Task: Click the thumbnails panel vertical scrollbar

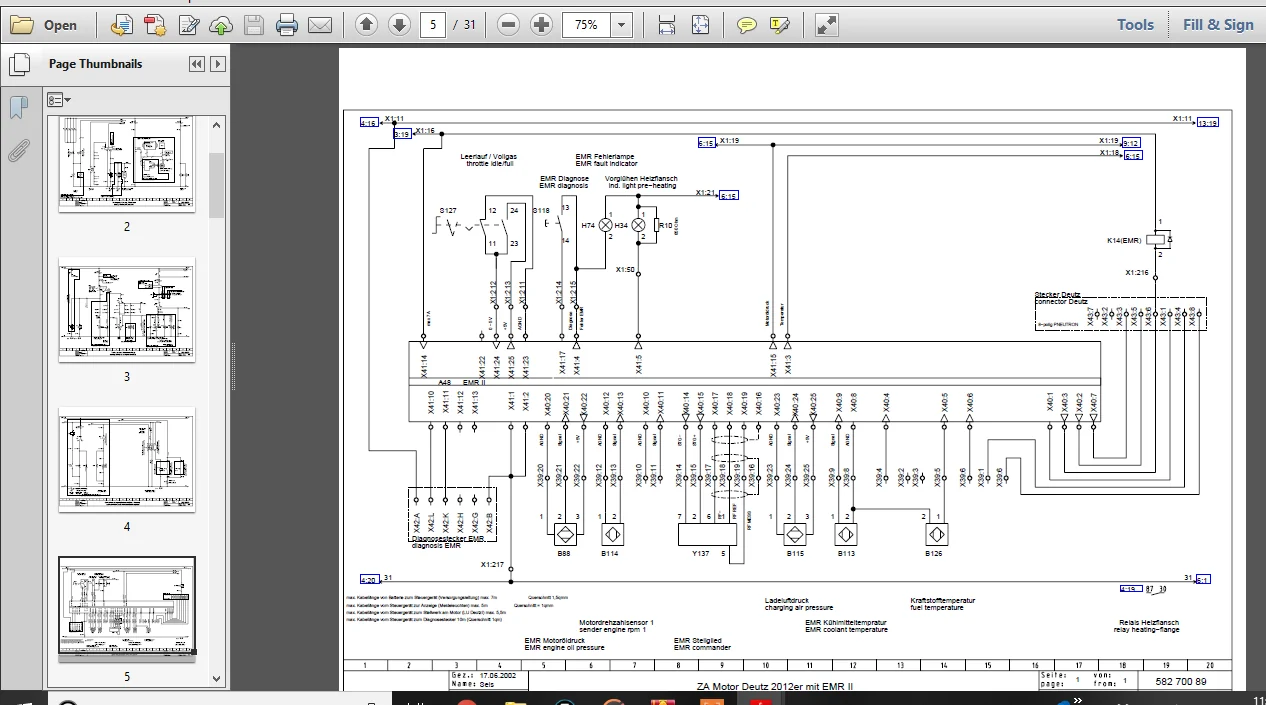Action: (x=217, y=185)
